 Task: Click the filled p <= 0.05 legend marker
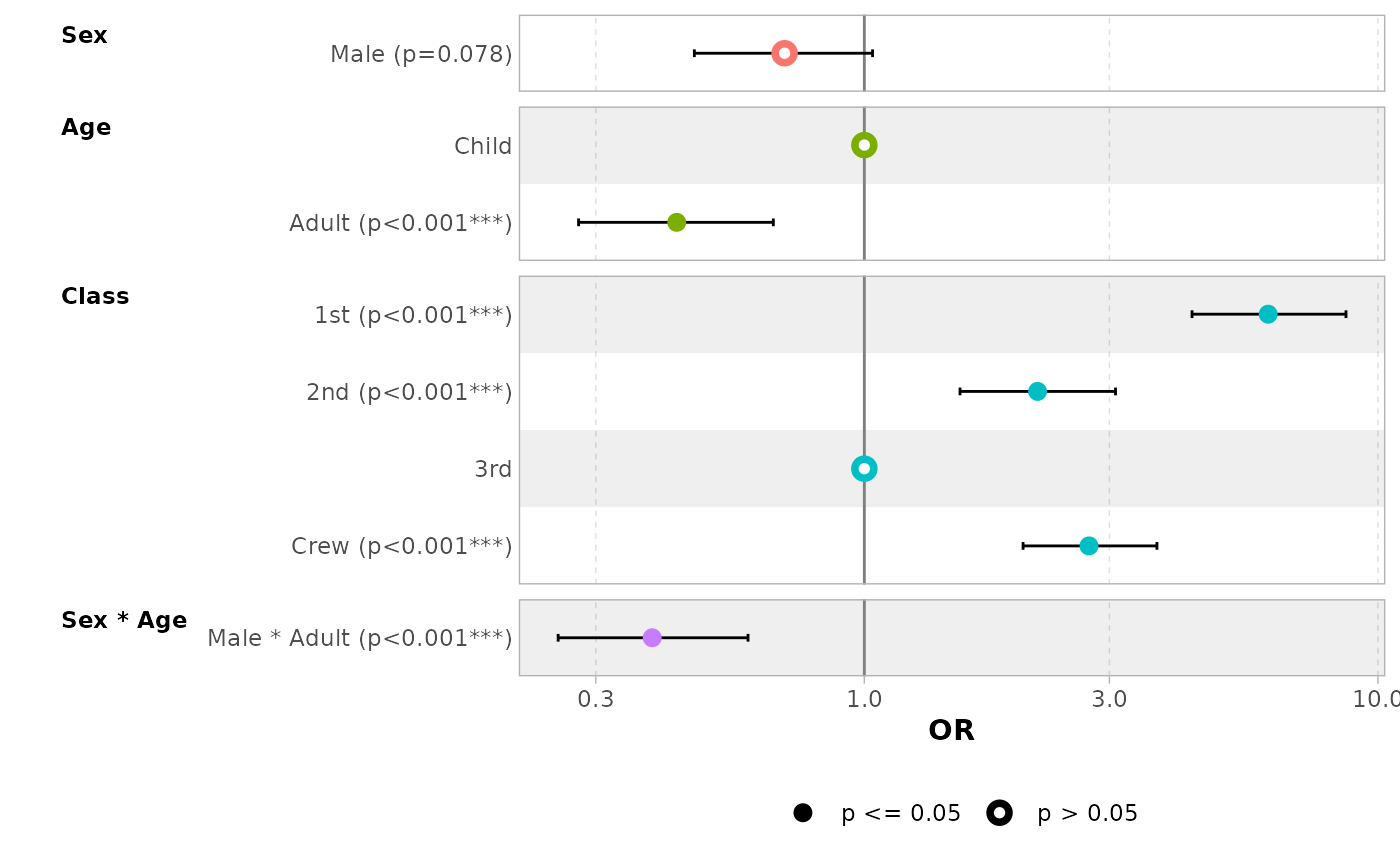[x=802, y=813]
